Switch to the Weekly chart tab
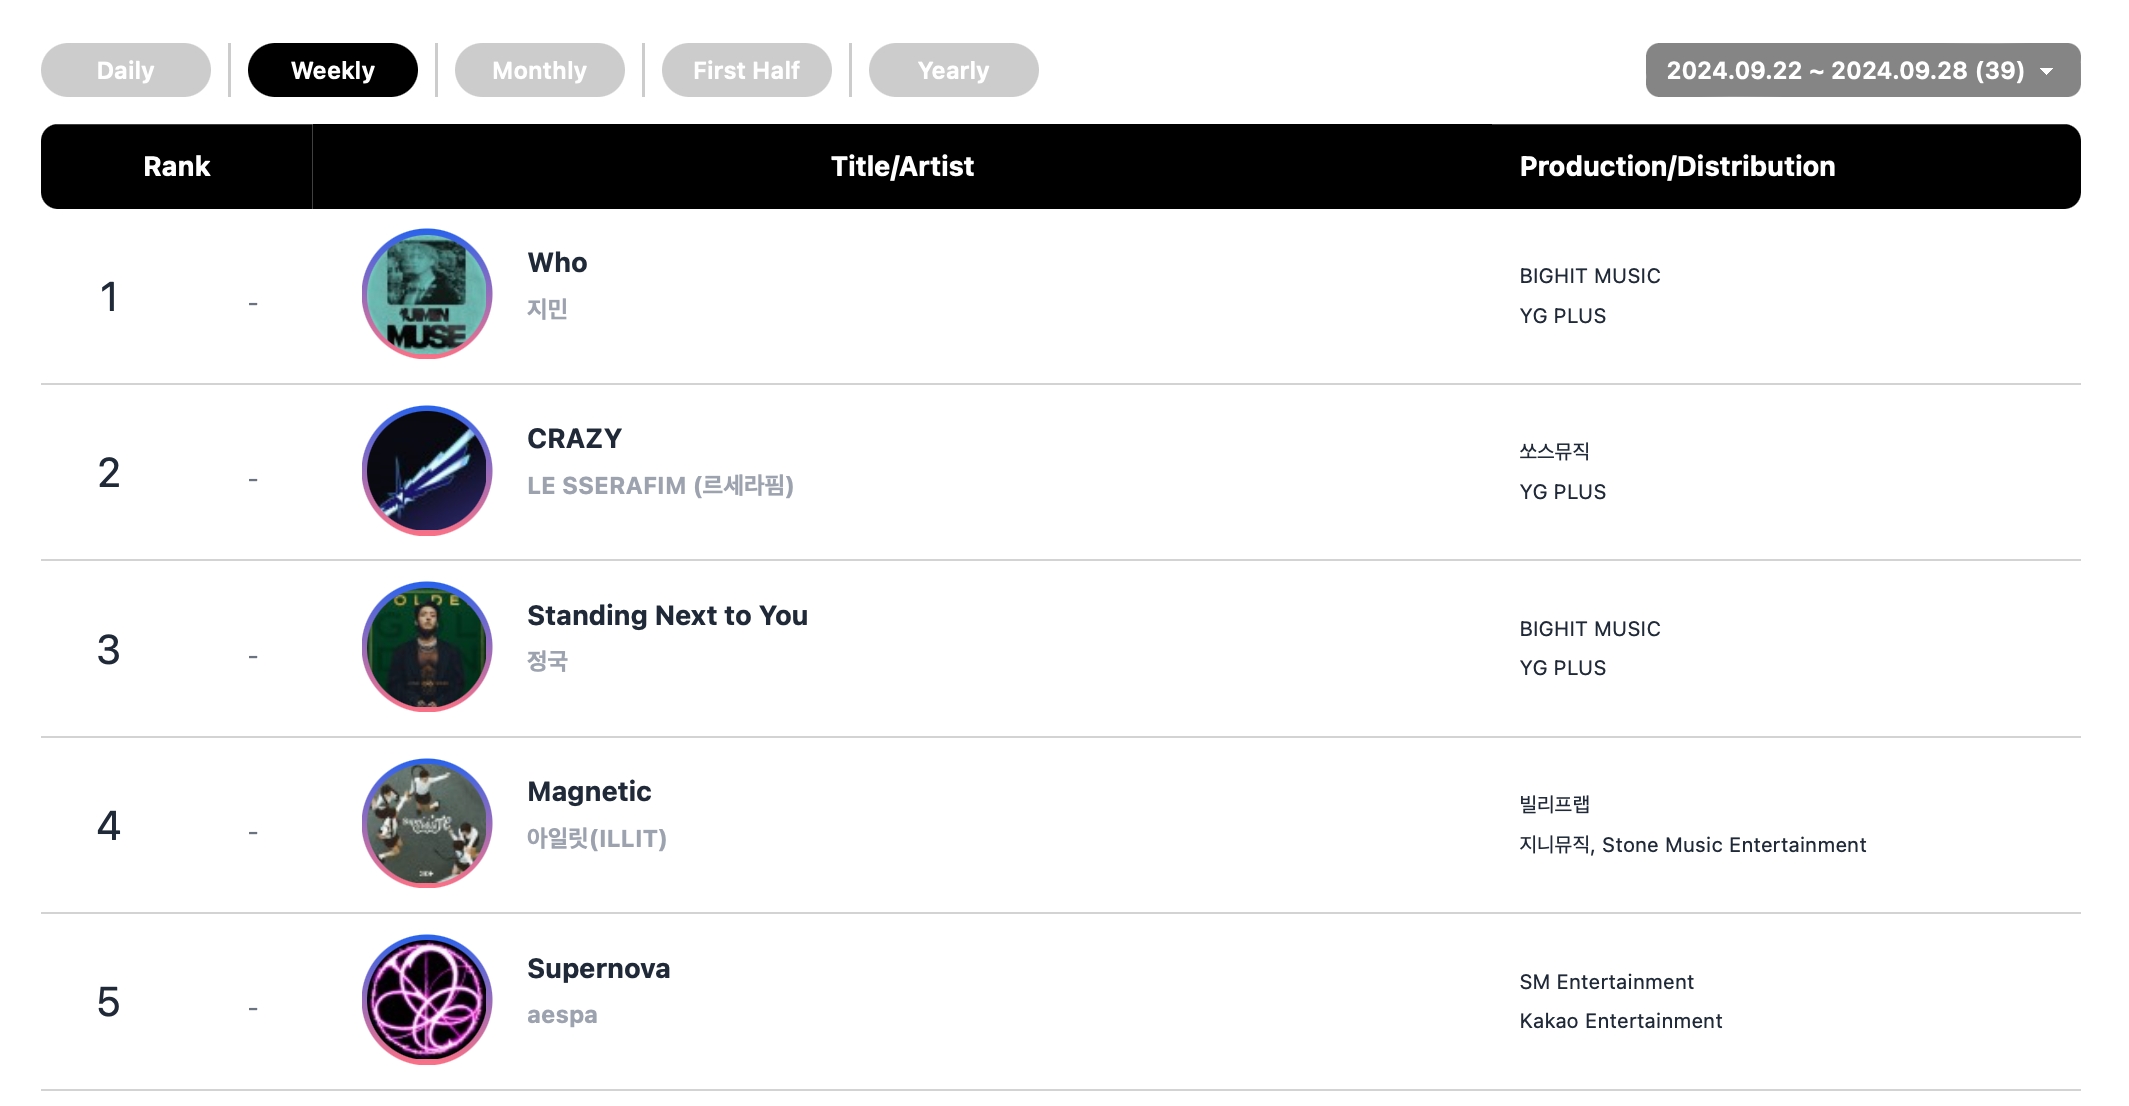This screenshot has width=2129, height=1106. 335,69
